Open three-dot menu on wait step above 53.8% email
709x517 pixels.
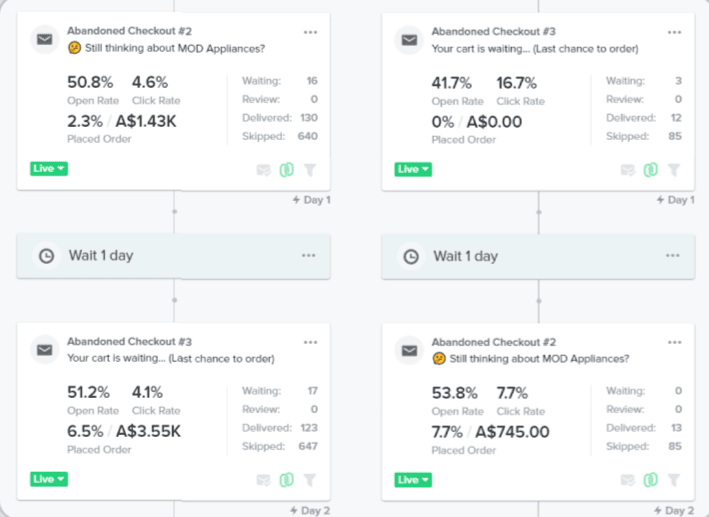(674, 256)
